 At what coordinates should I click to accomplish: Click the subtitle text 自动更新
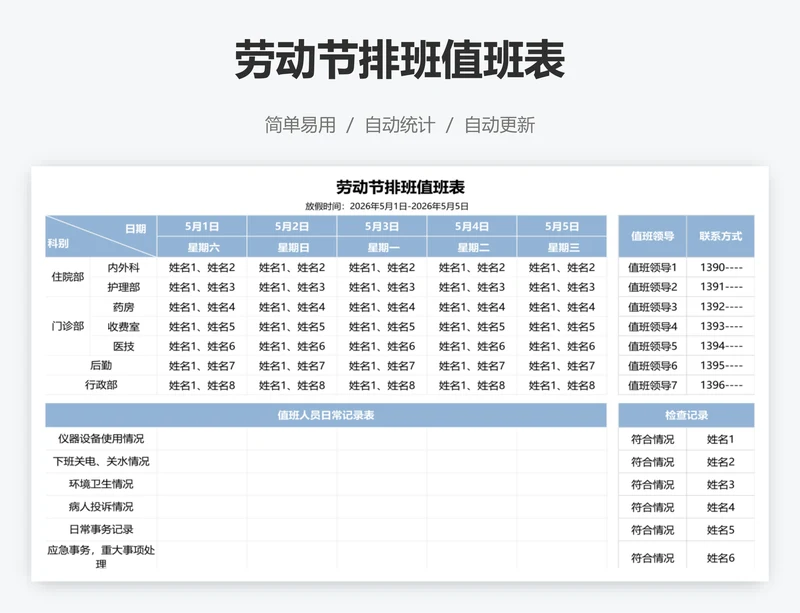click(x=499, y=125)
